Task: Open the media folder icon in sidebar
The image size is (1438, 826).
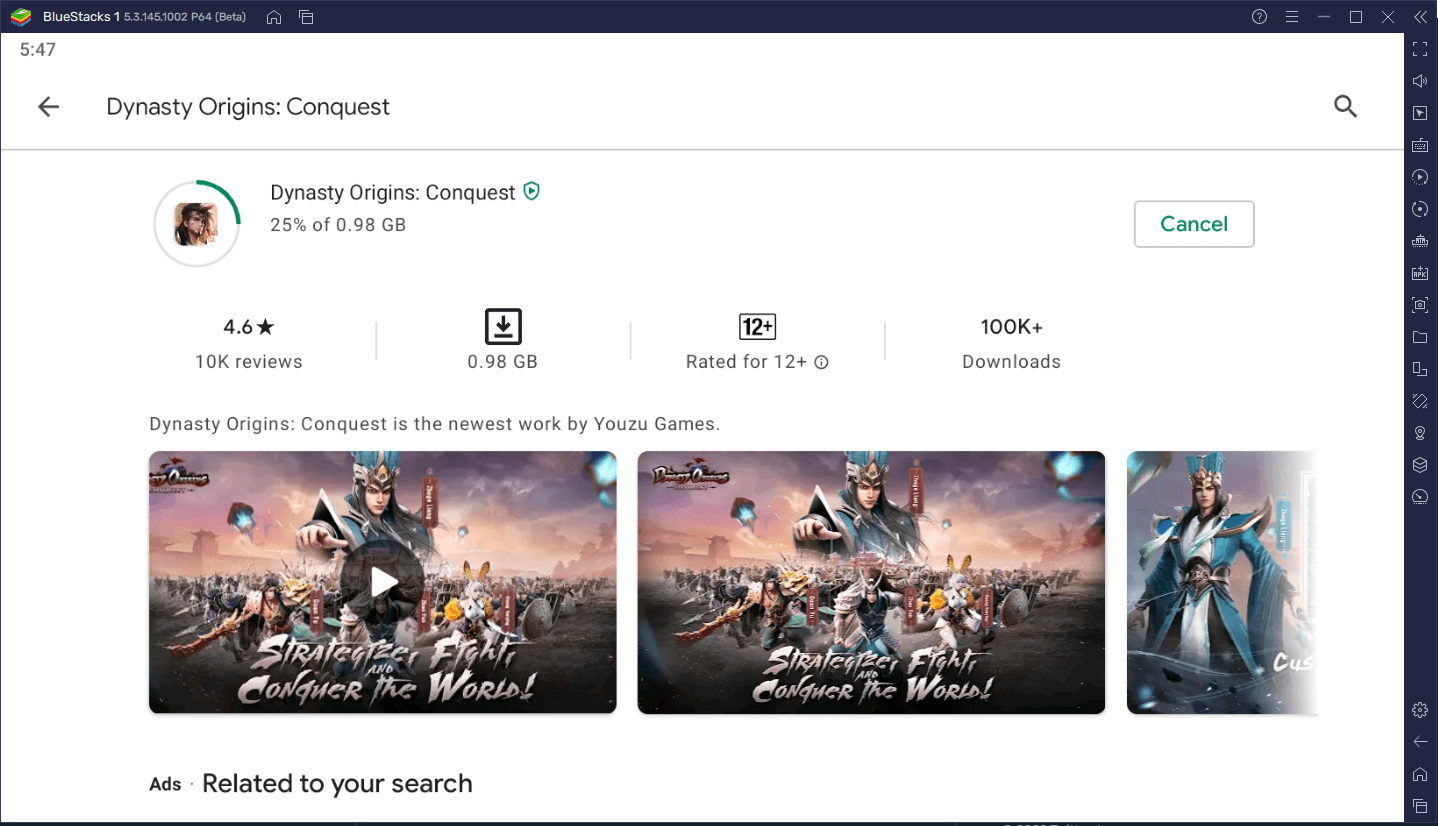Action: click(1419, 337)
